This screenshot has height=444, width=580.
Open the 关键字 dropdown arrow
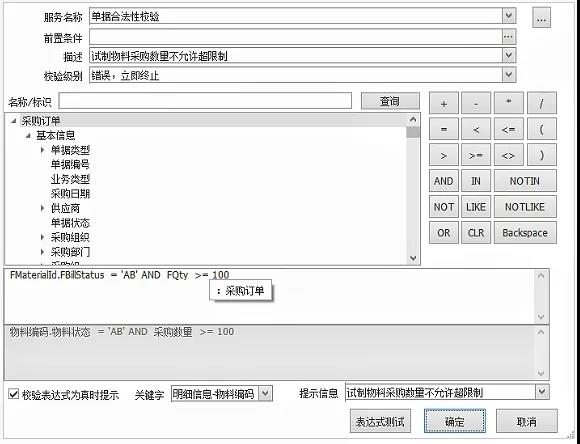[x=265, y=393]
